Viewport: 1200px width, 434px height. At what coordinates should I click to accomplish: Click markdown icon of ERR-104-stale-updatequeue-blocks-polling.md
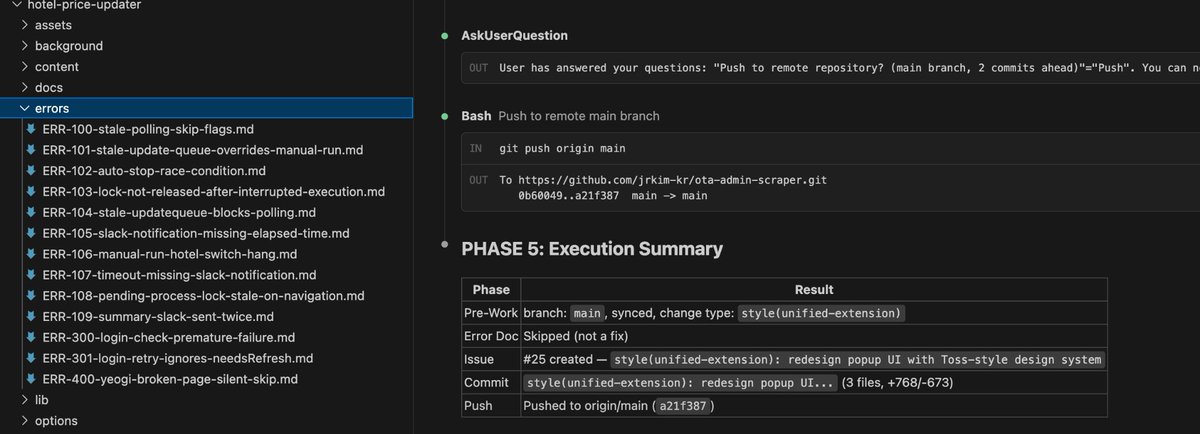pos(32,212)
